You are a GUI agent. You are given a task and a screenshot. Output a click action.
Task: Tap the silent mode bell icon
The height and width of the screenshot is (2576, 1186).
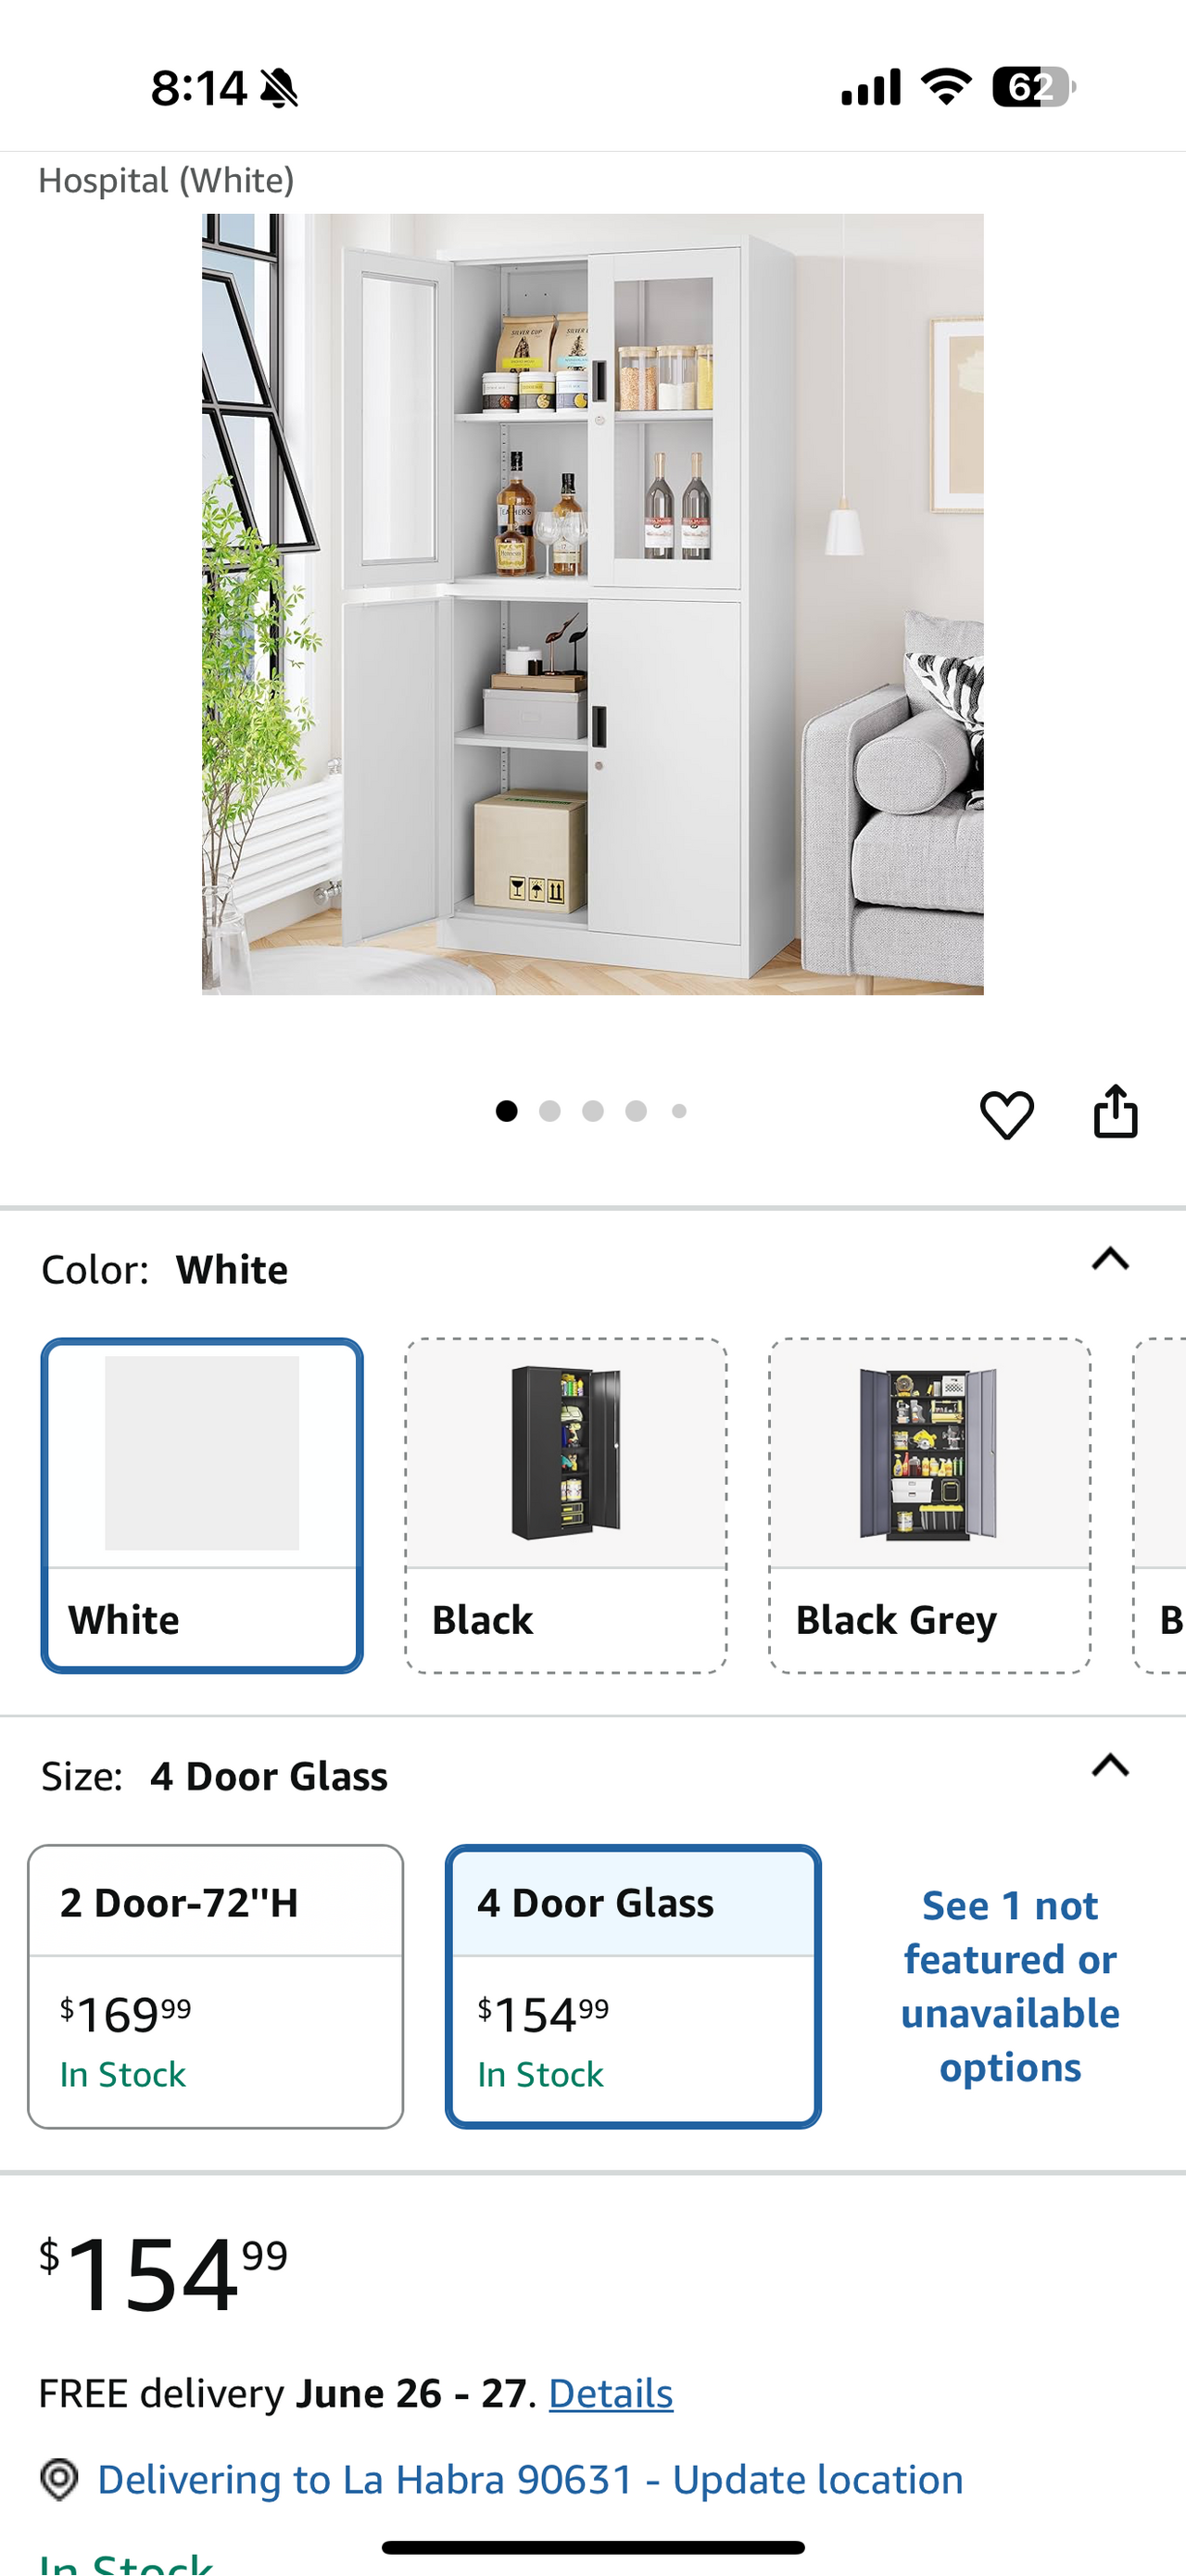click(279, 88)
